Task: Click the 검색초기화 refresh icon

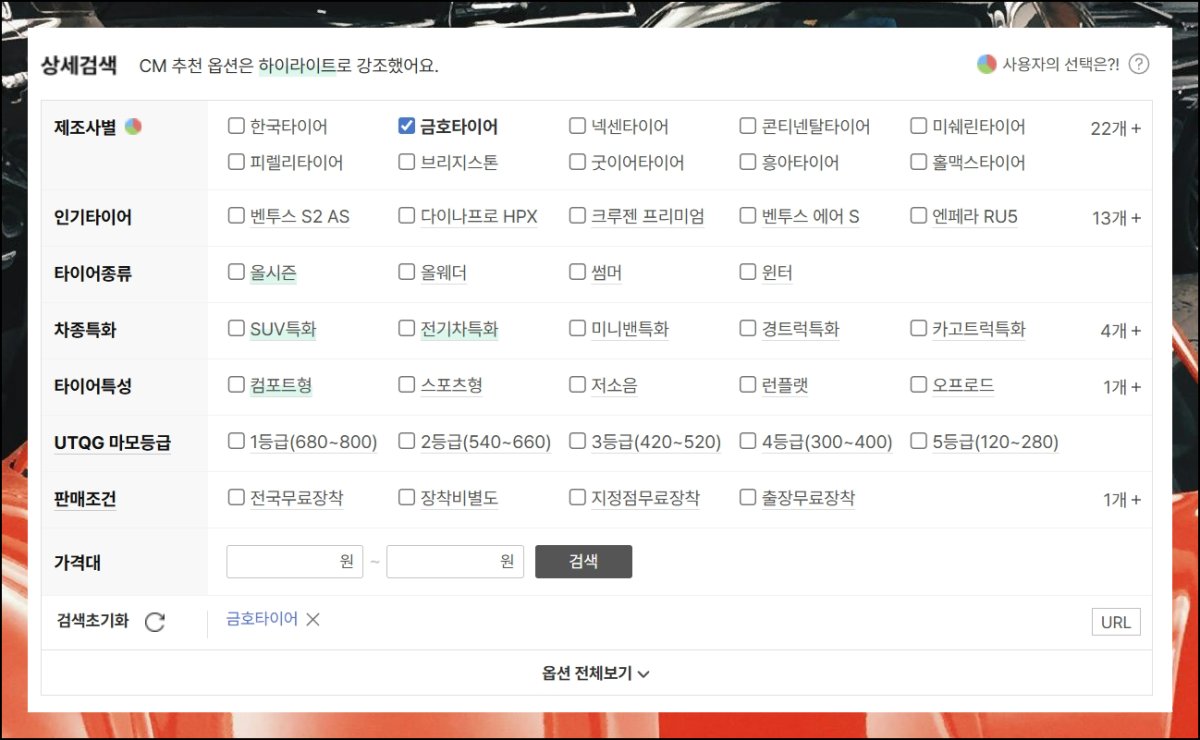Action: [155, 622]
